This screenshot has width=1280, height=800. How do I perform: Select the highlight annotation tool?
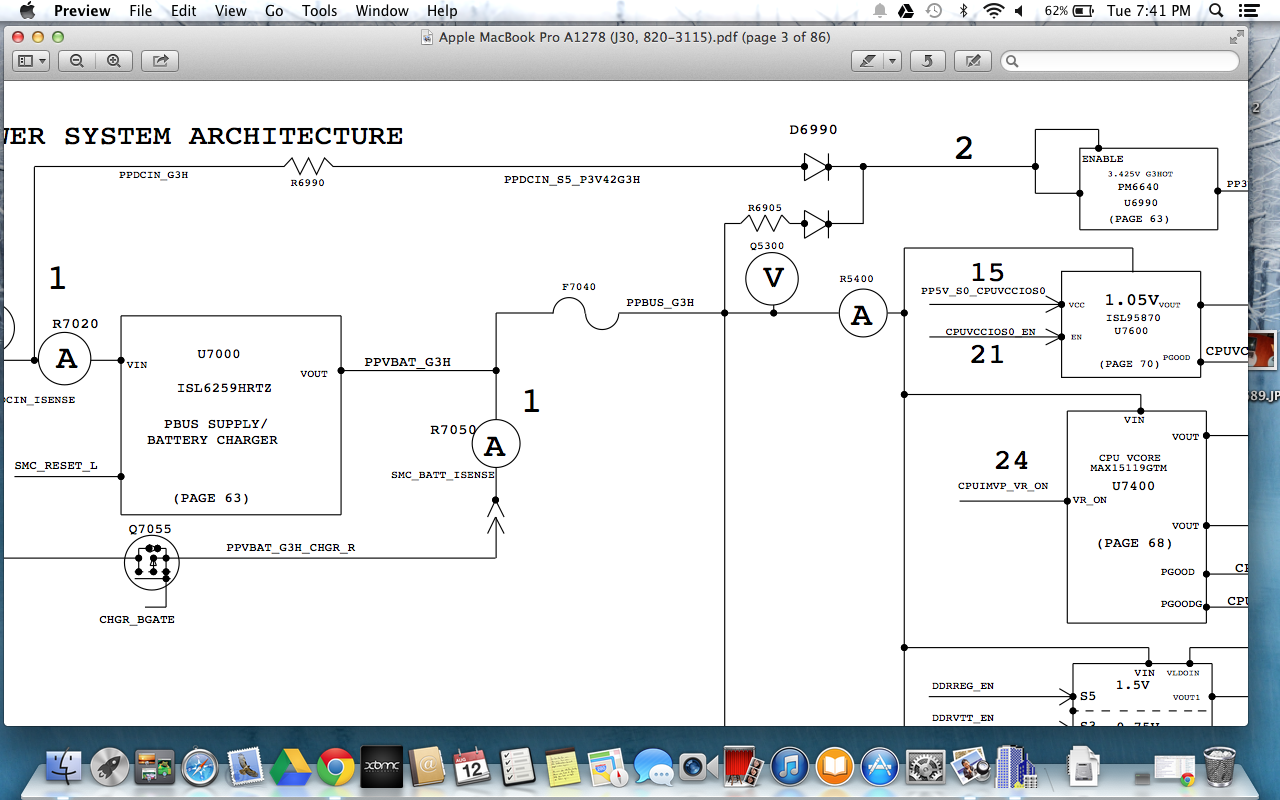[x=866, y=61]
